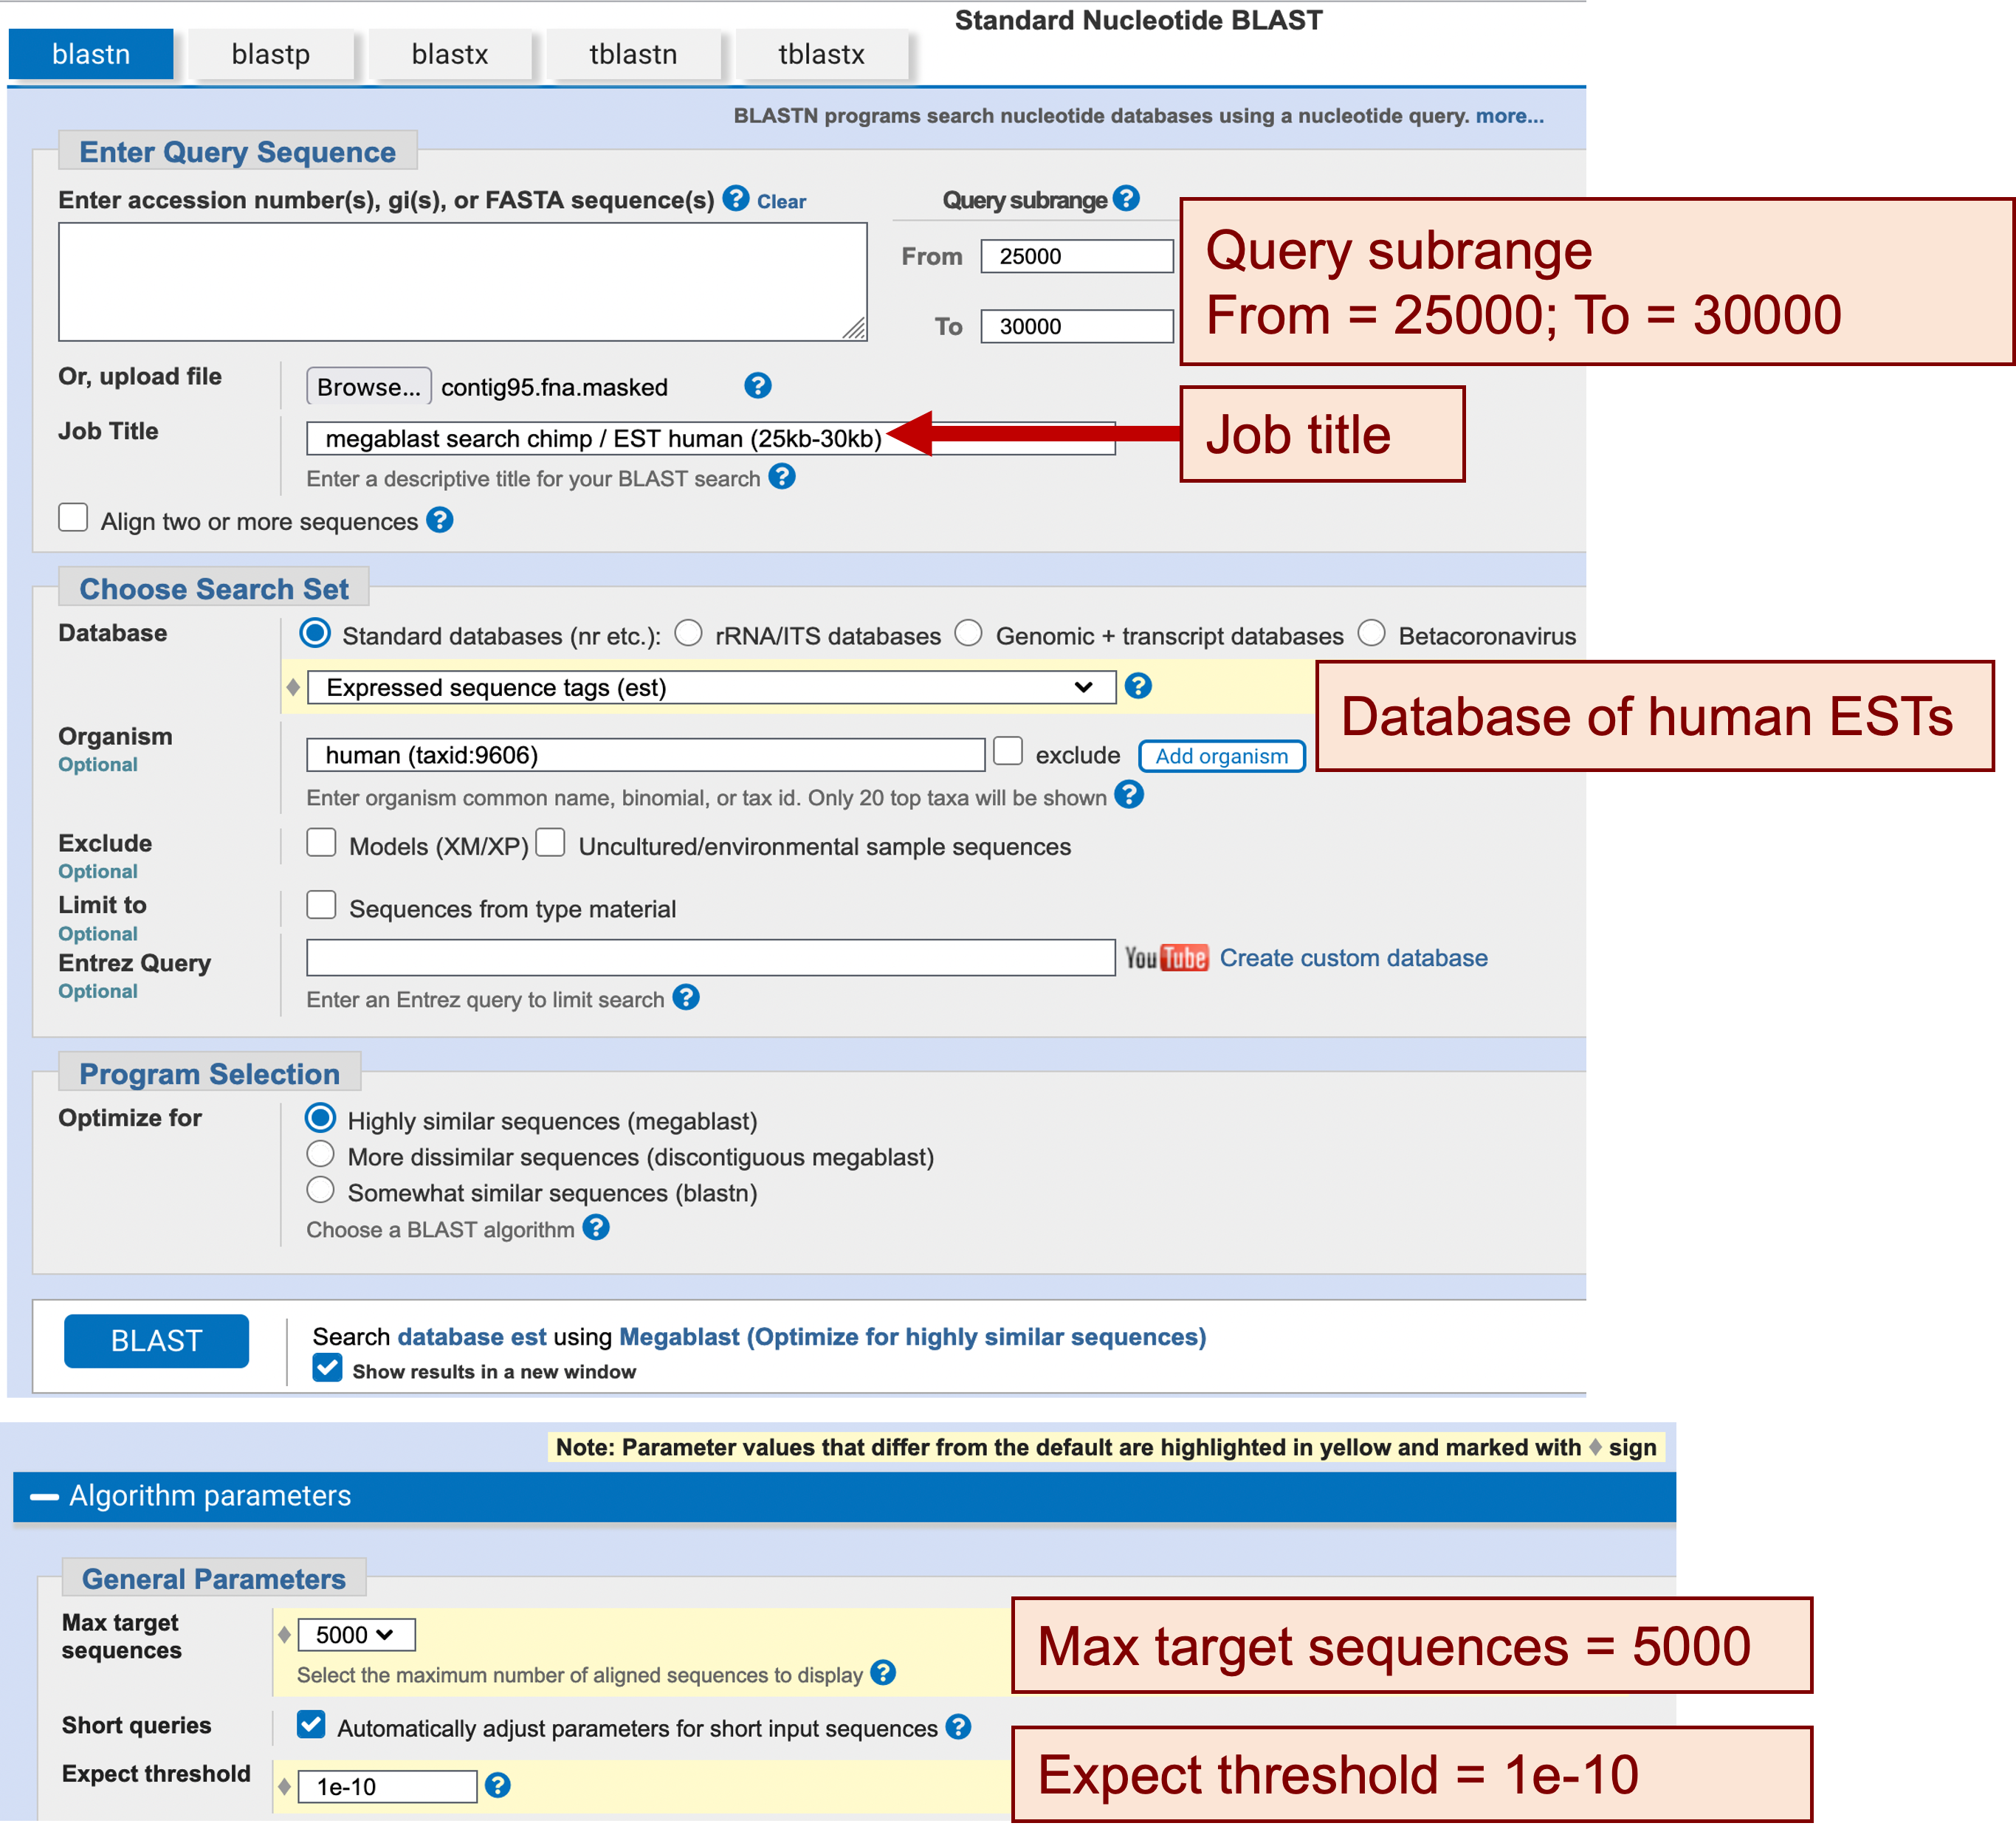Click the Entrez Query input field
The height and width of the screenshot is (1840, 2016).
pyautogui.click(x=711, y=957)
